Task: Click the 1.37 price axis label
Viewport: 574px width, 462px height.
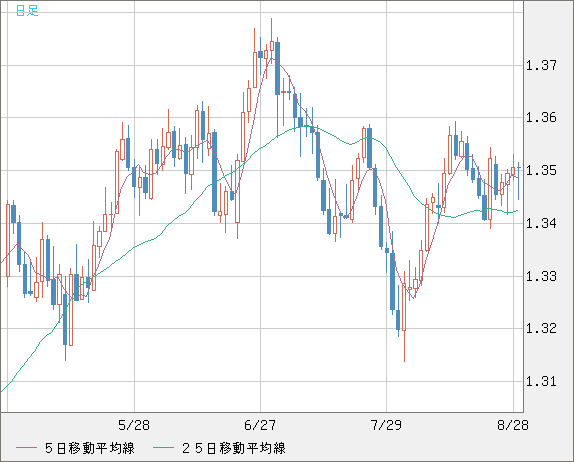Action: [541, 66]
